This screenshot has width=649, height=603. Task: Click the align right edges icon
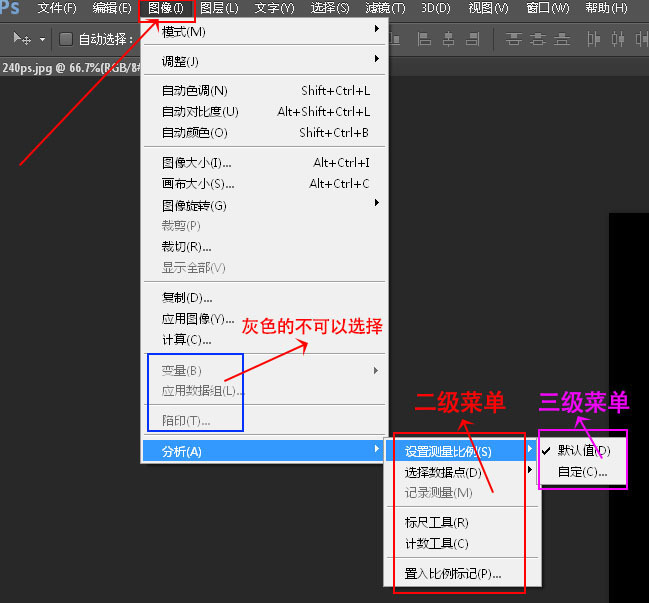pos(470,40)
